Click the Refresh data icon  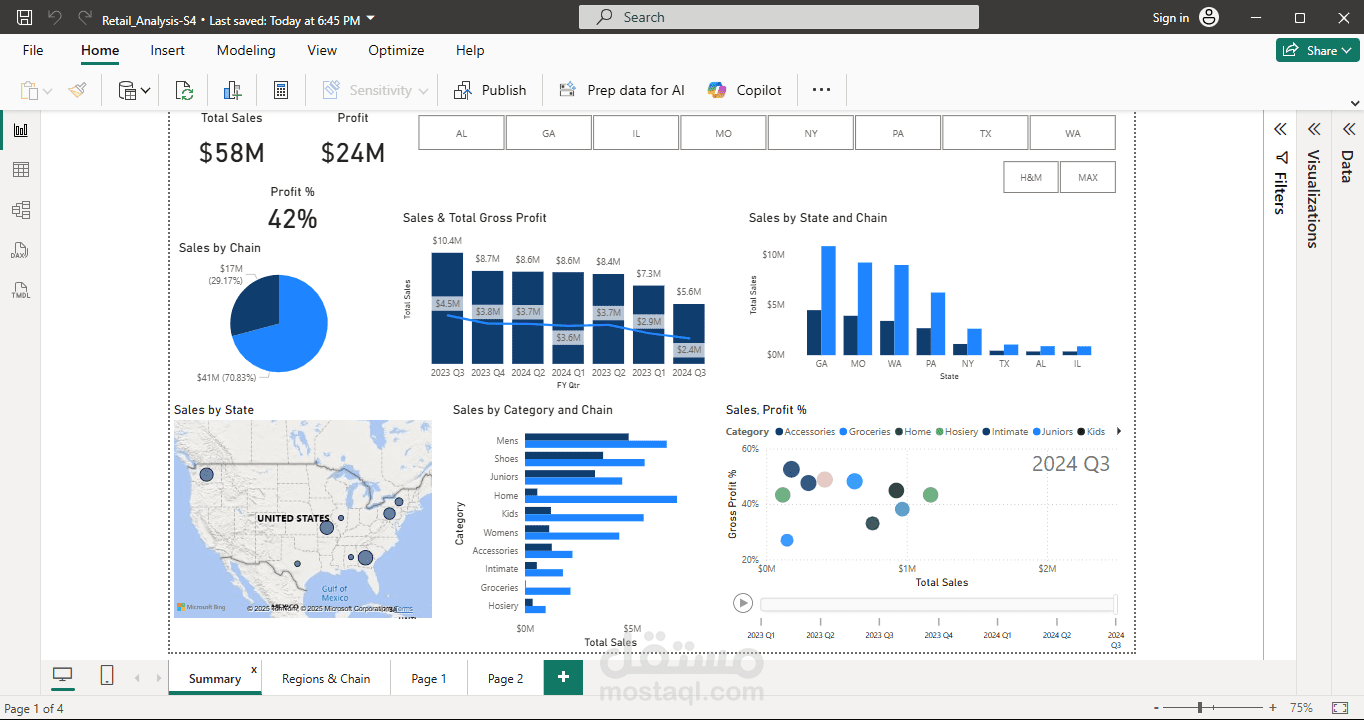click(184, 90)
